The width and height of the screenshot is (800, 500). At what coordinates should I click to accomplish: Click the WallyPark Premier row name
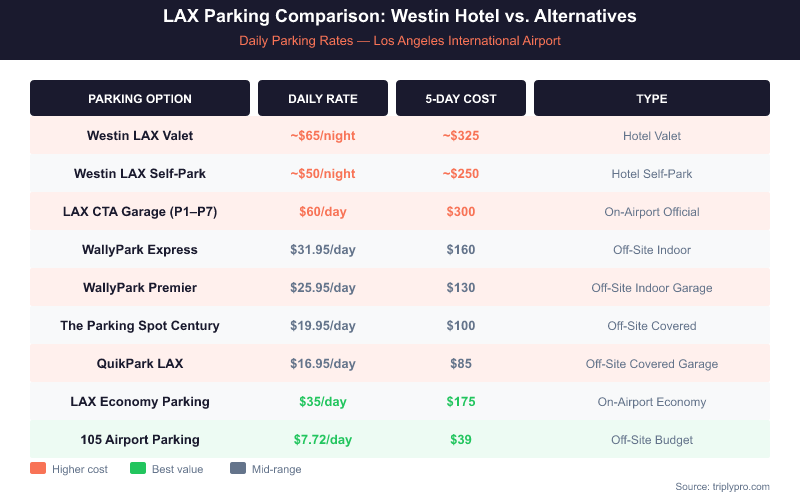coord(140,288)
